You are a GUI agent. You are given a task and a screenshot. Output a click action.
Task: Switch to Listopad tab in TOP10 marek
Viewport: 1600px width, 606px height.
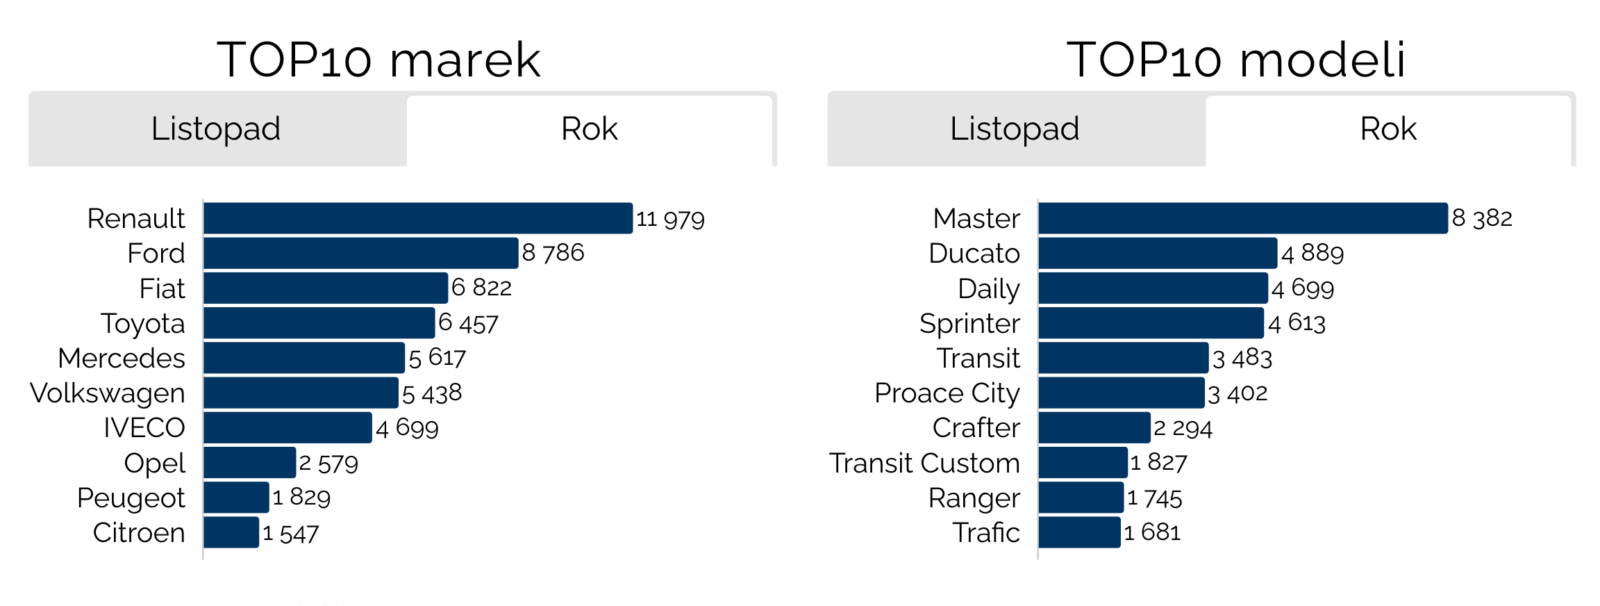coord(216,130)
